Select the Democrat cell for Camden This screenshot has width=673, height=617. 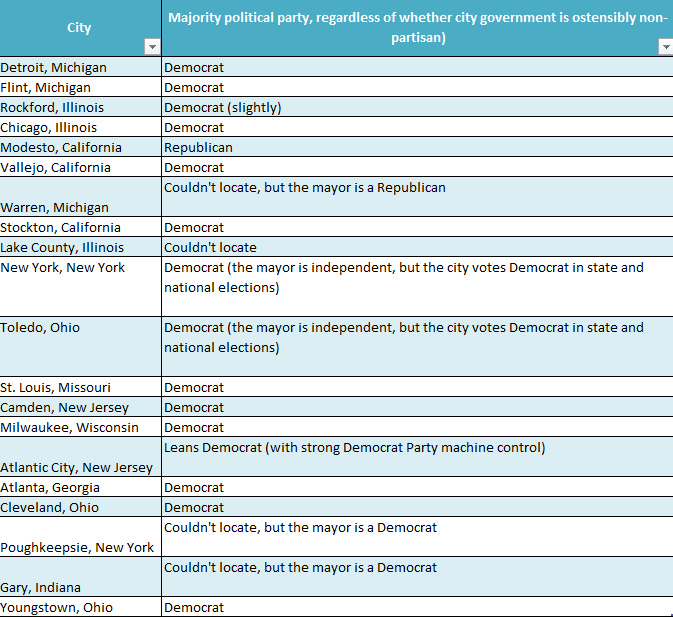418,407
